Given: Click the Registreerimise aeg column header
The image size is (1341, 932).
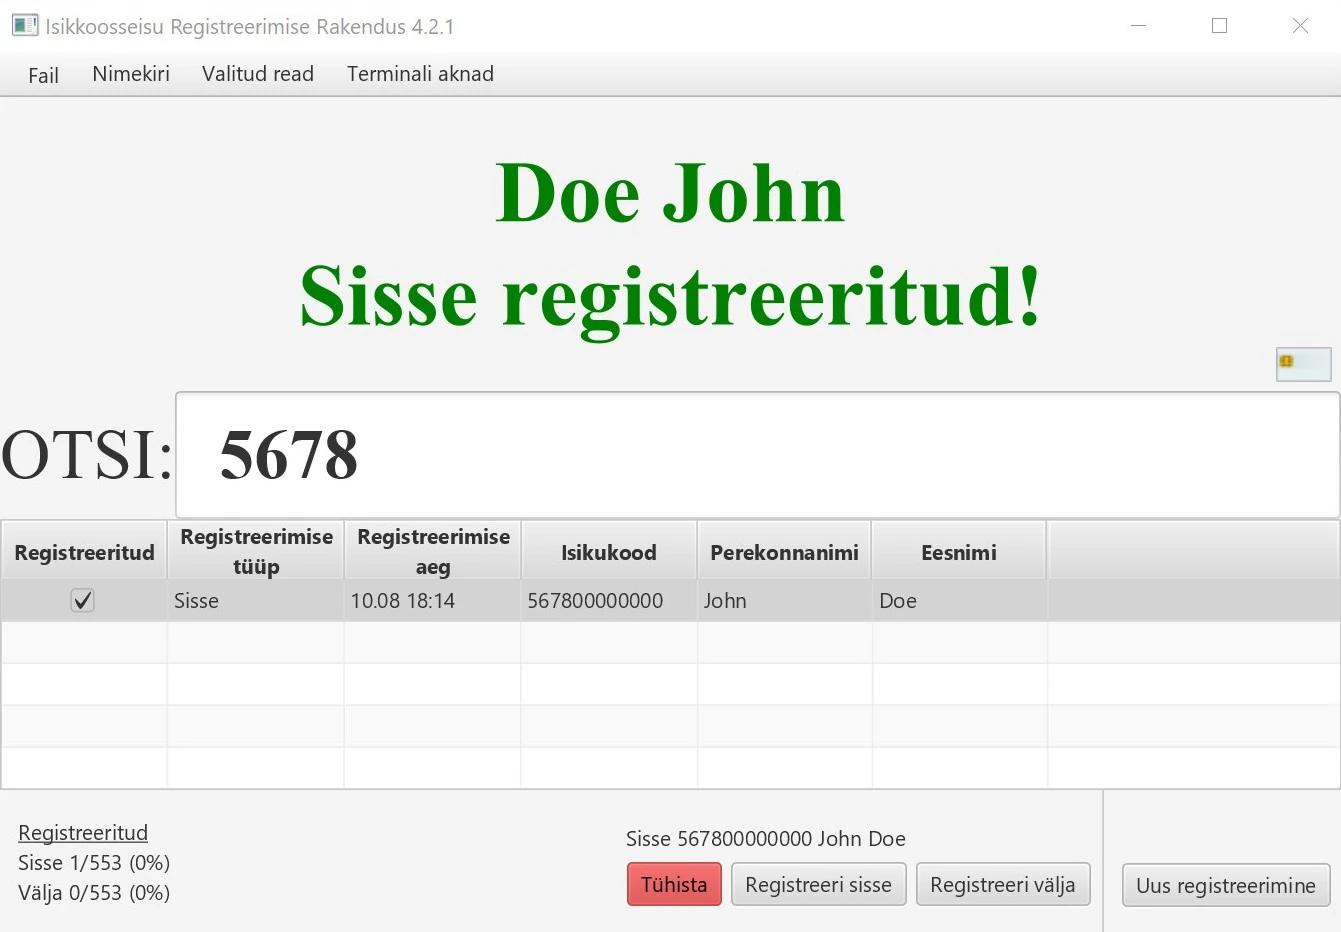Looking at the screenshot, I should pos(432,549).
